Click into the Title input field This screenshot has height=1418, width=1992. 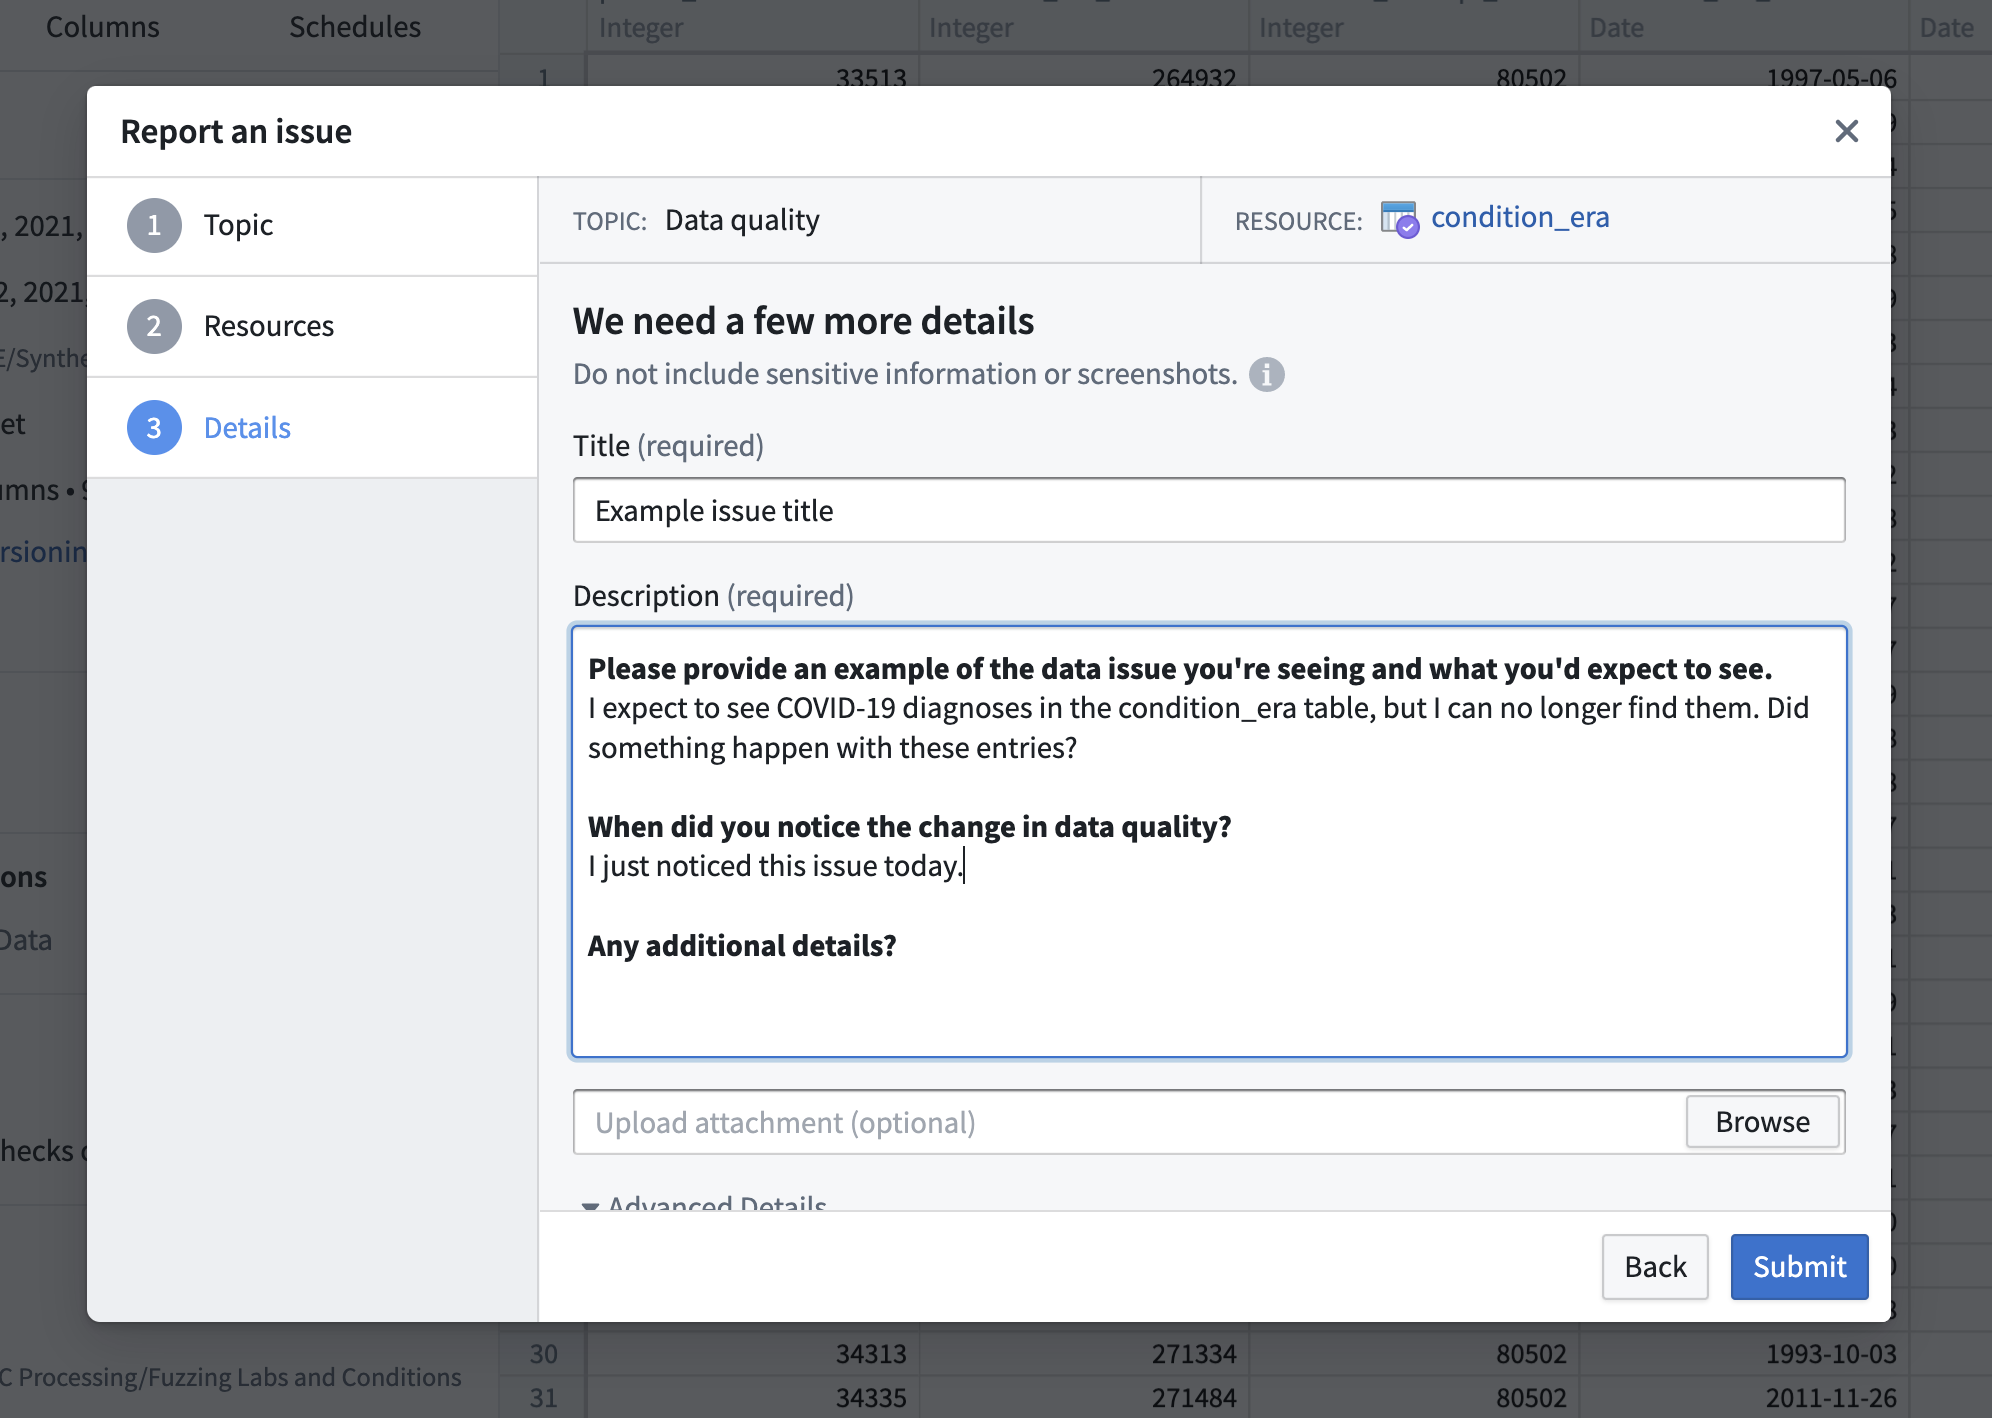click(1208, 510)
